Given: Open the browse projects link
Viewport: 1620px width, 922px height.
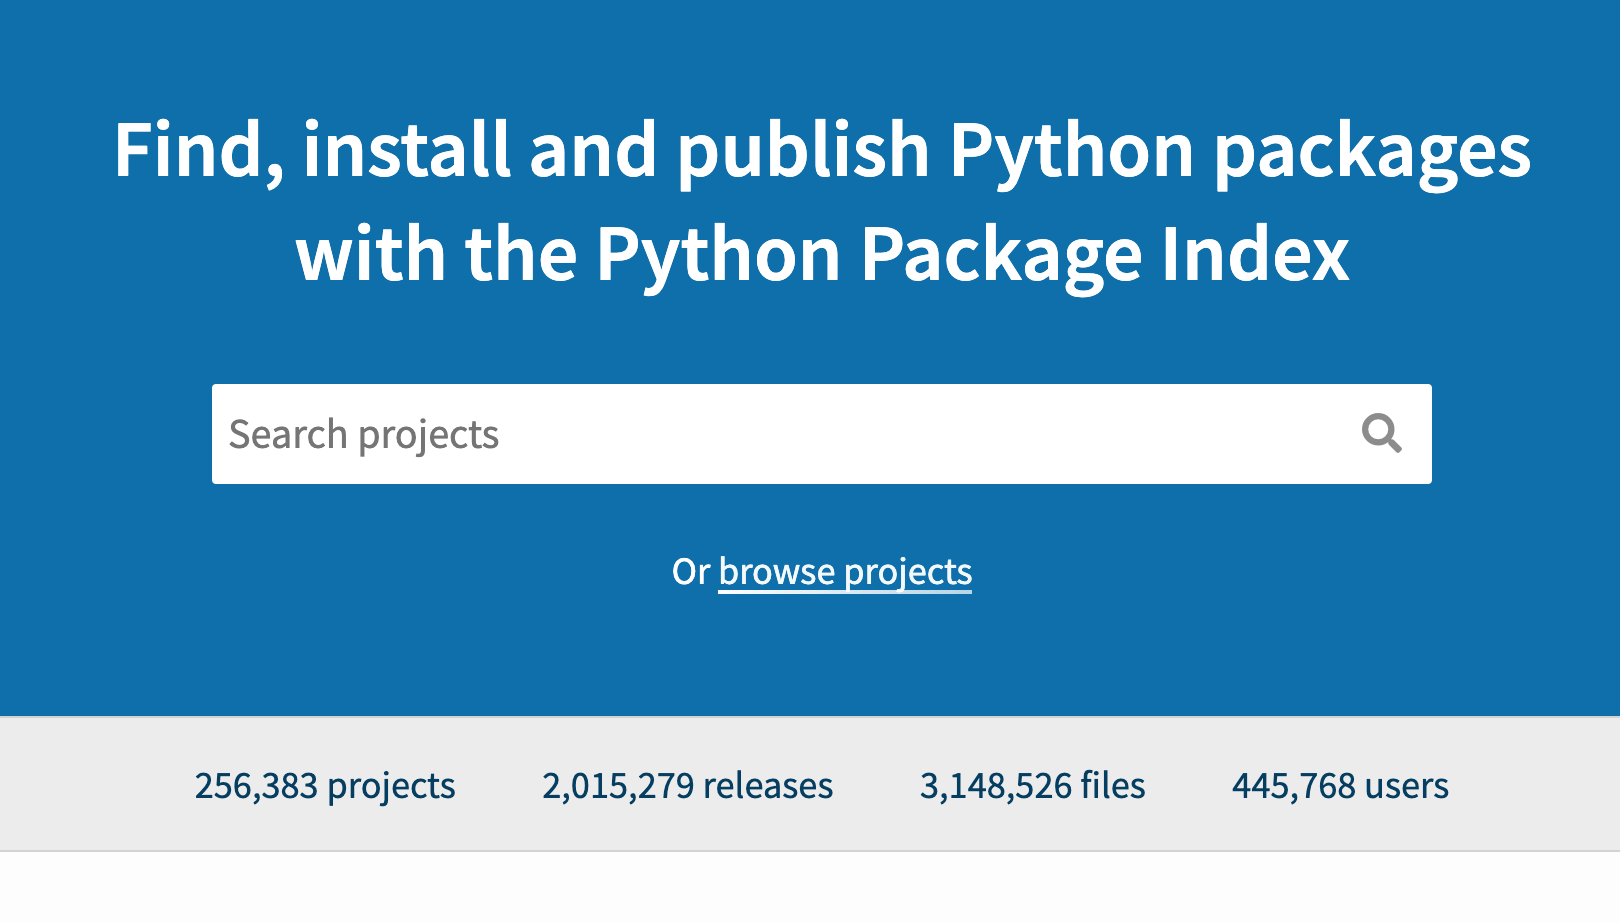Looking at the screenshot, I should (x=845, y=572).
